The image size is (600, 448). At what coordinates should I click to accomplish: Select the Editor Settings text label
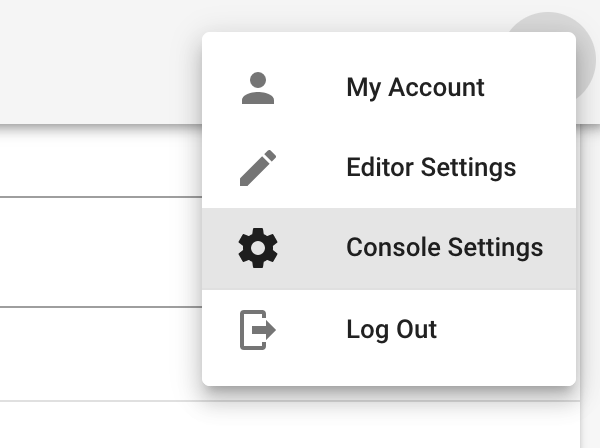click(431, 168)
